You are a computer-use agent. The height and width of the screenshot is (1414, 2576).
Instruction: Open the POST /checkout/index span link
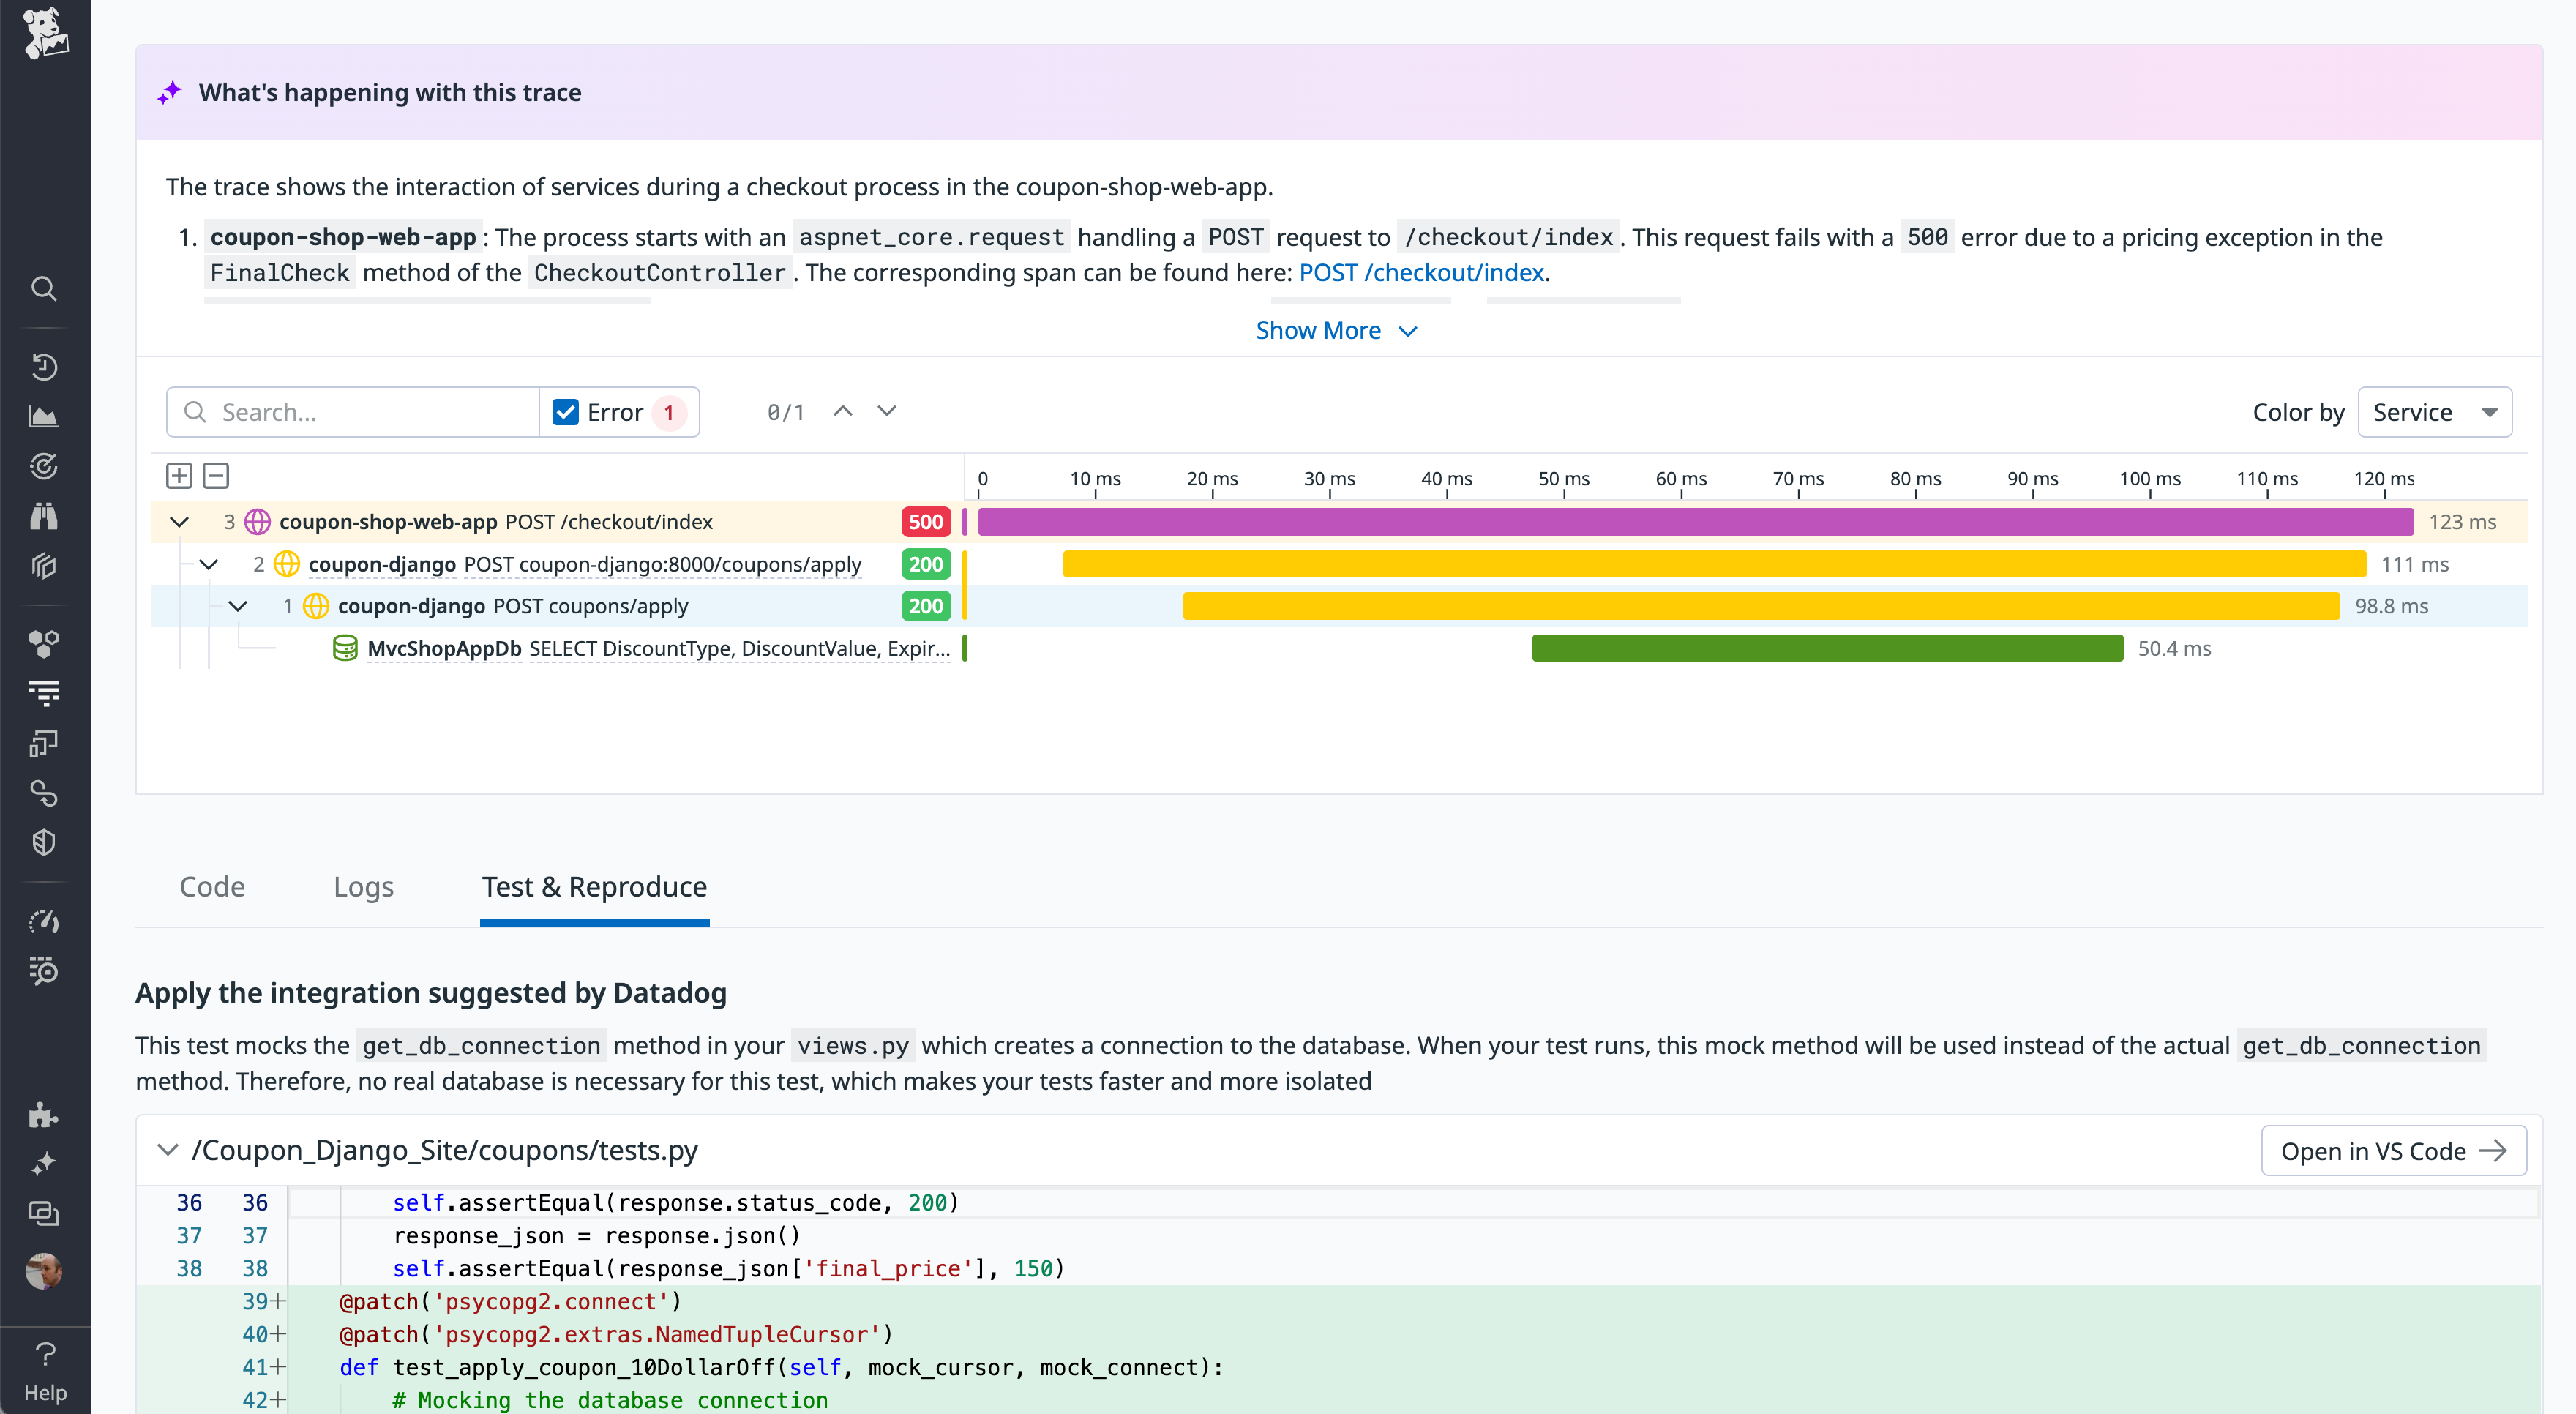click(x=1420, y=272)
